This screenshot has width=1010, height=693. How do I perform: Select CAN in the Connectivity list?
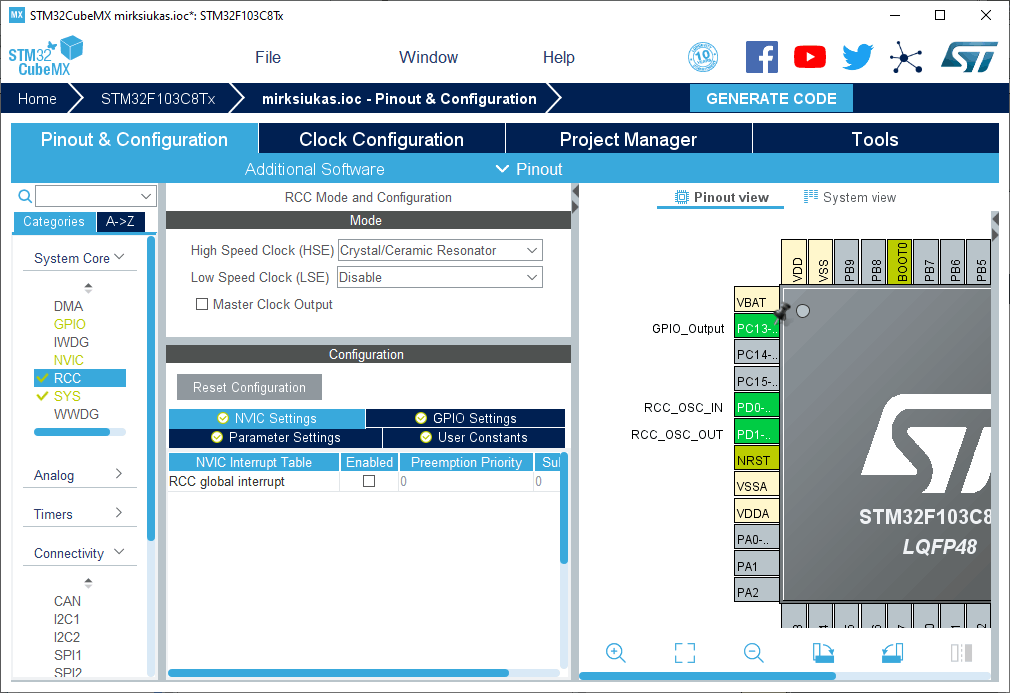[x=68, y=601]
